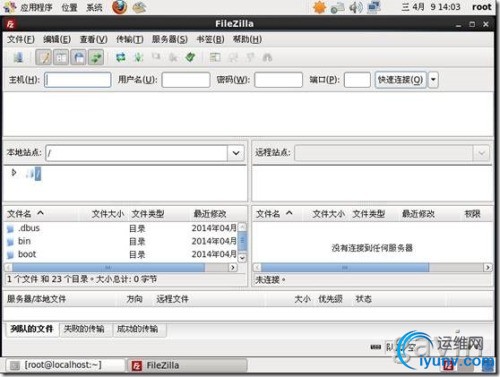
Task: Toggle the remote directory tree view
Action: [79, 57]
